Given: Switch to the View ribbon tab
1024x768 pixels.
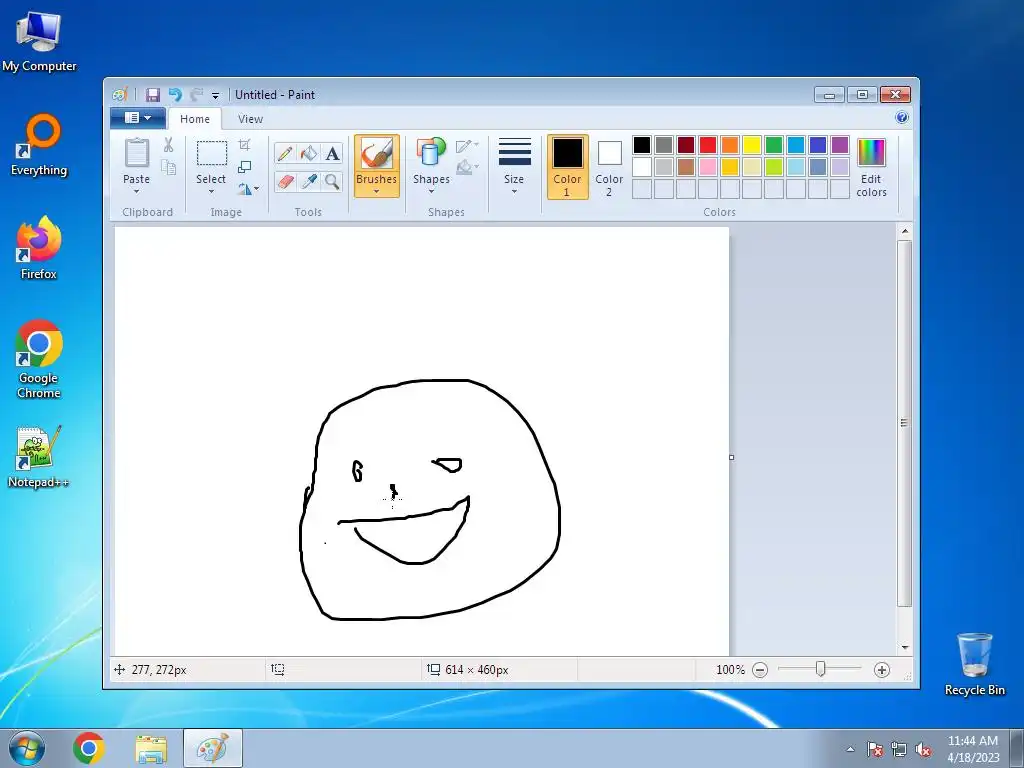Looking at the screenshot, I should coord(250,119).
